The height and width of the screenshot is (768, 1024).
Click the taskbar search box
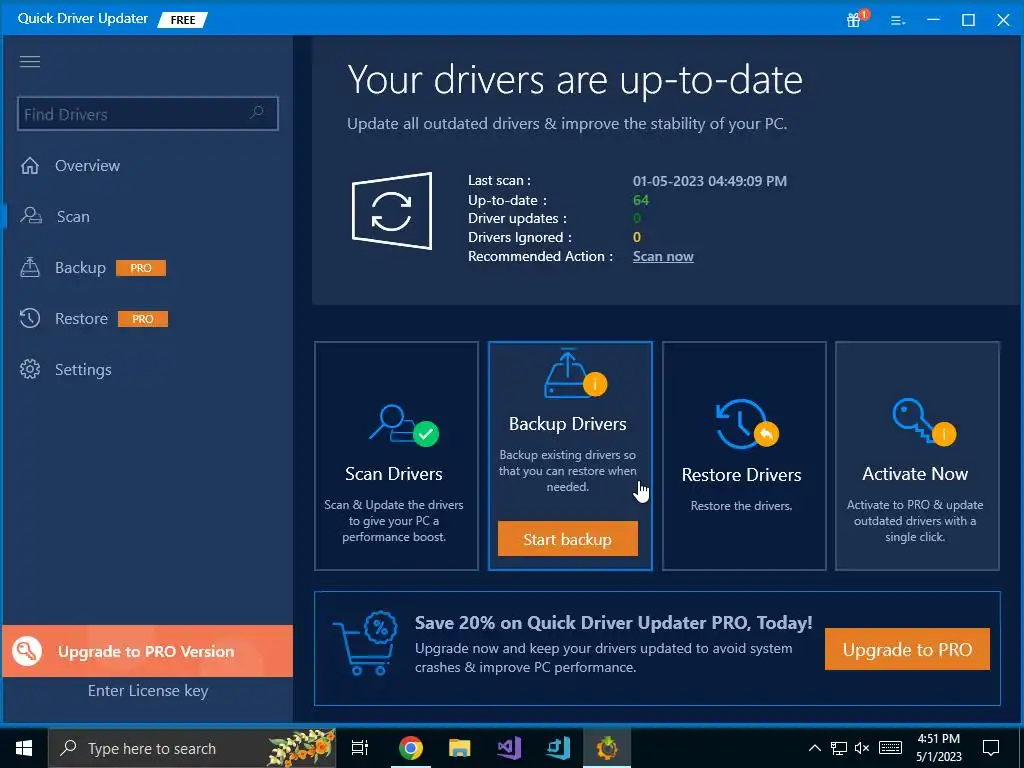tap(192, 748)
